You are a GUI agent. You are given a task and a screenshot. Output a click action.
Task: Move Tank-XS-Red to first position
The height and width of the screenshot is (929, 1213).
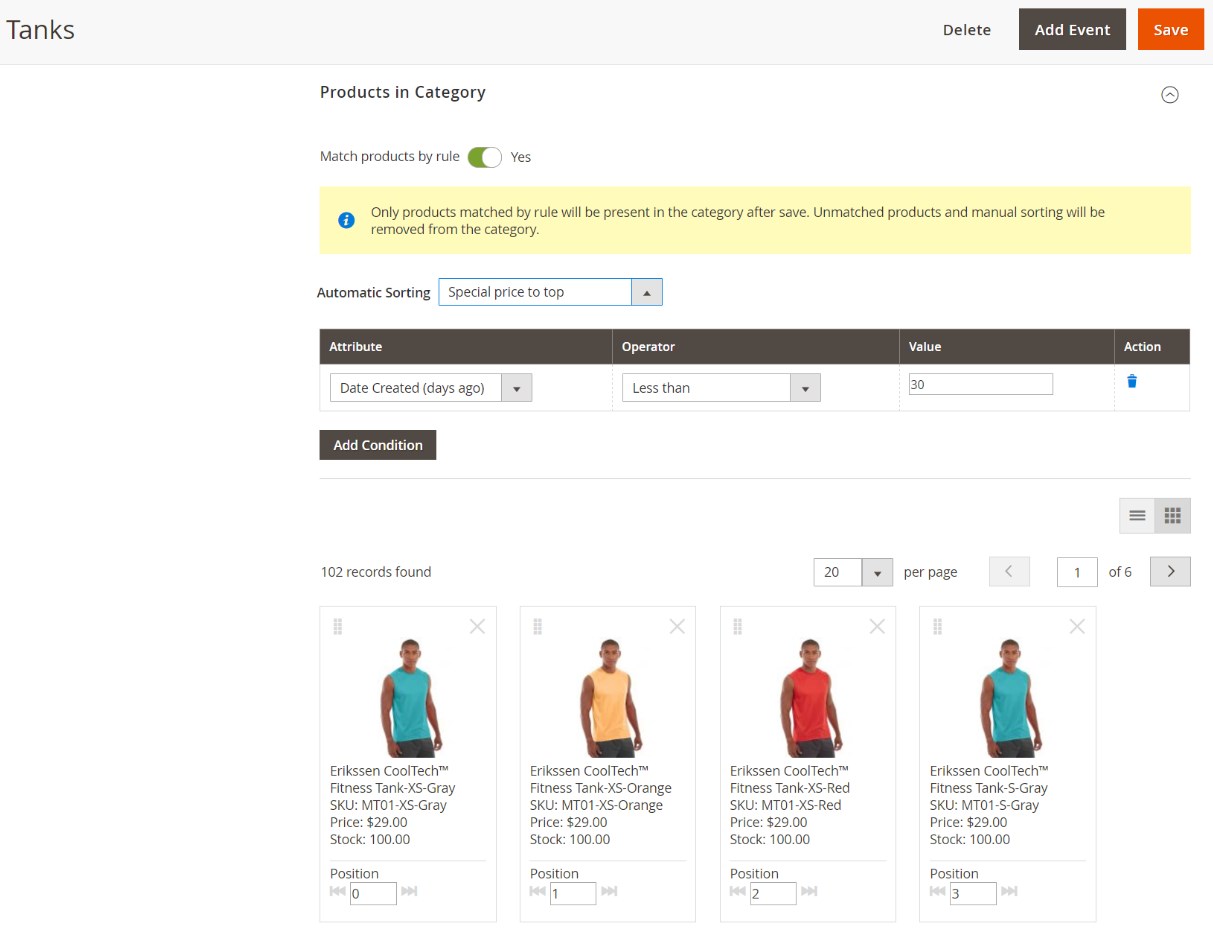(x=738, y=891)
